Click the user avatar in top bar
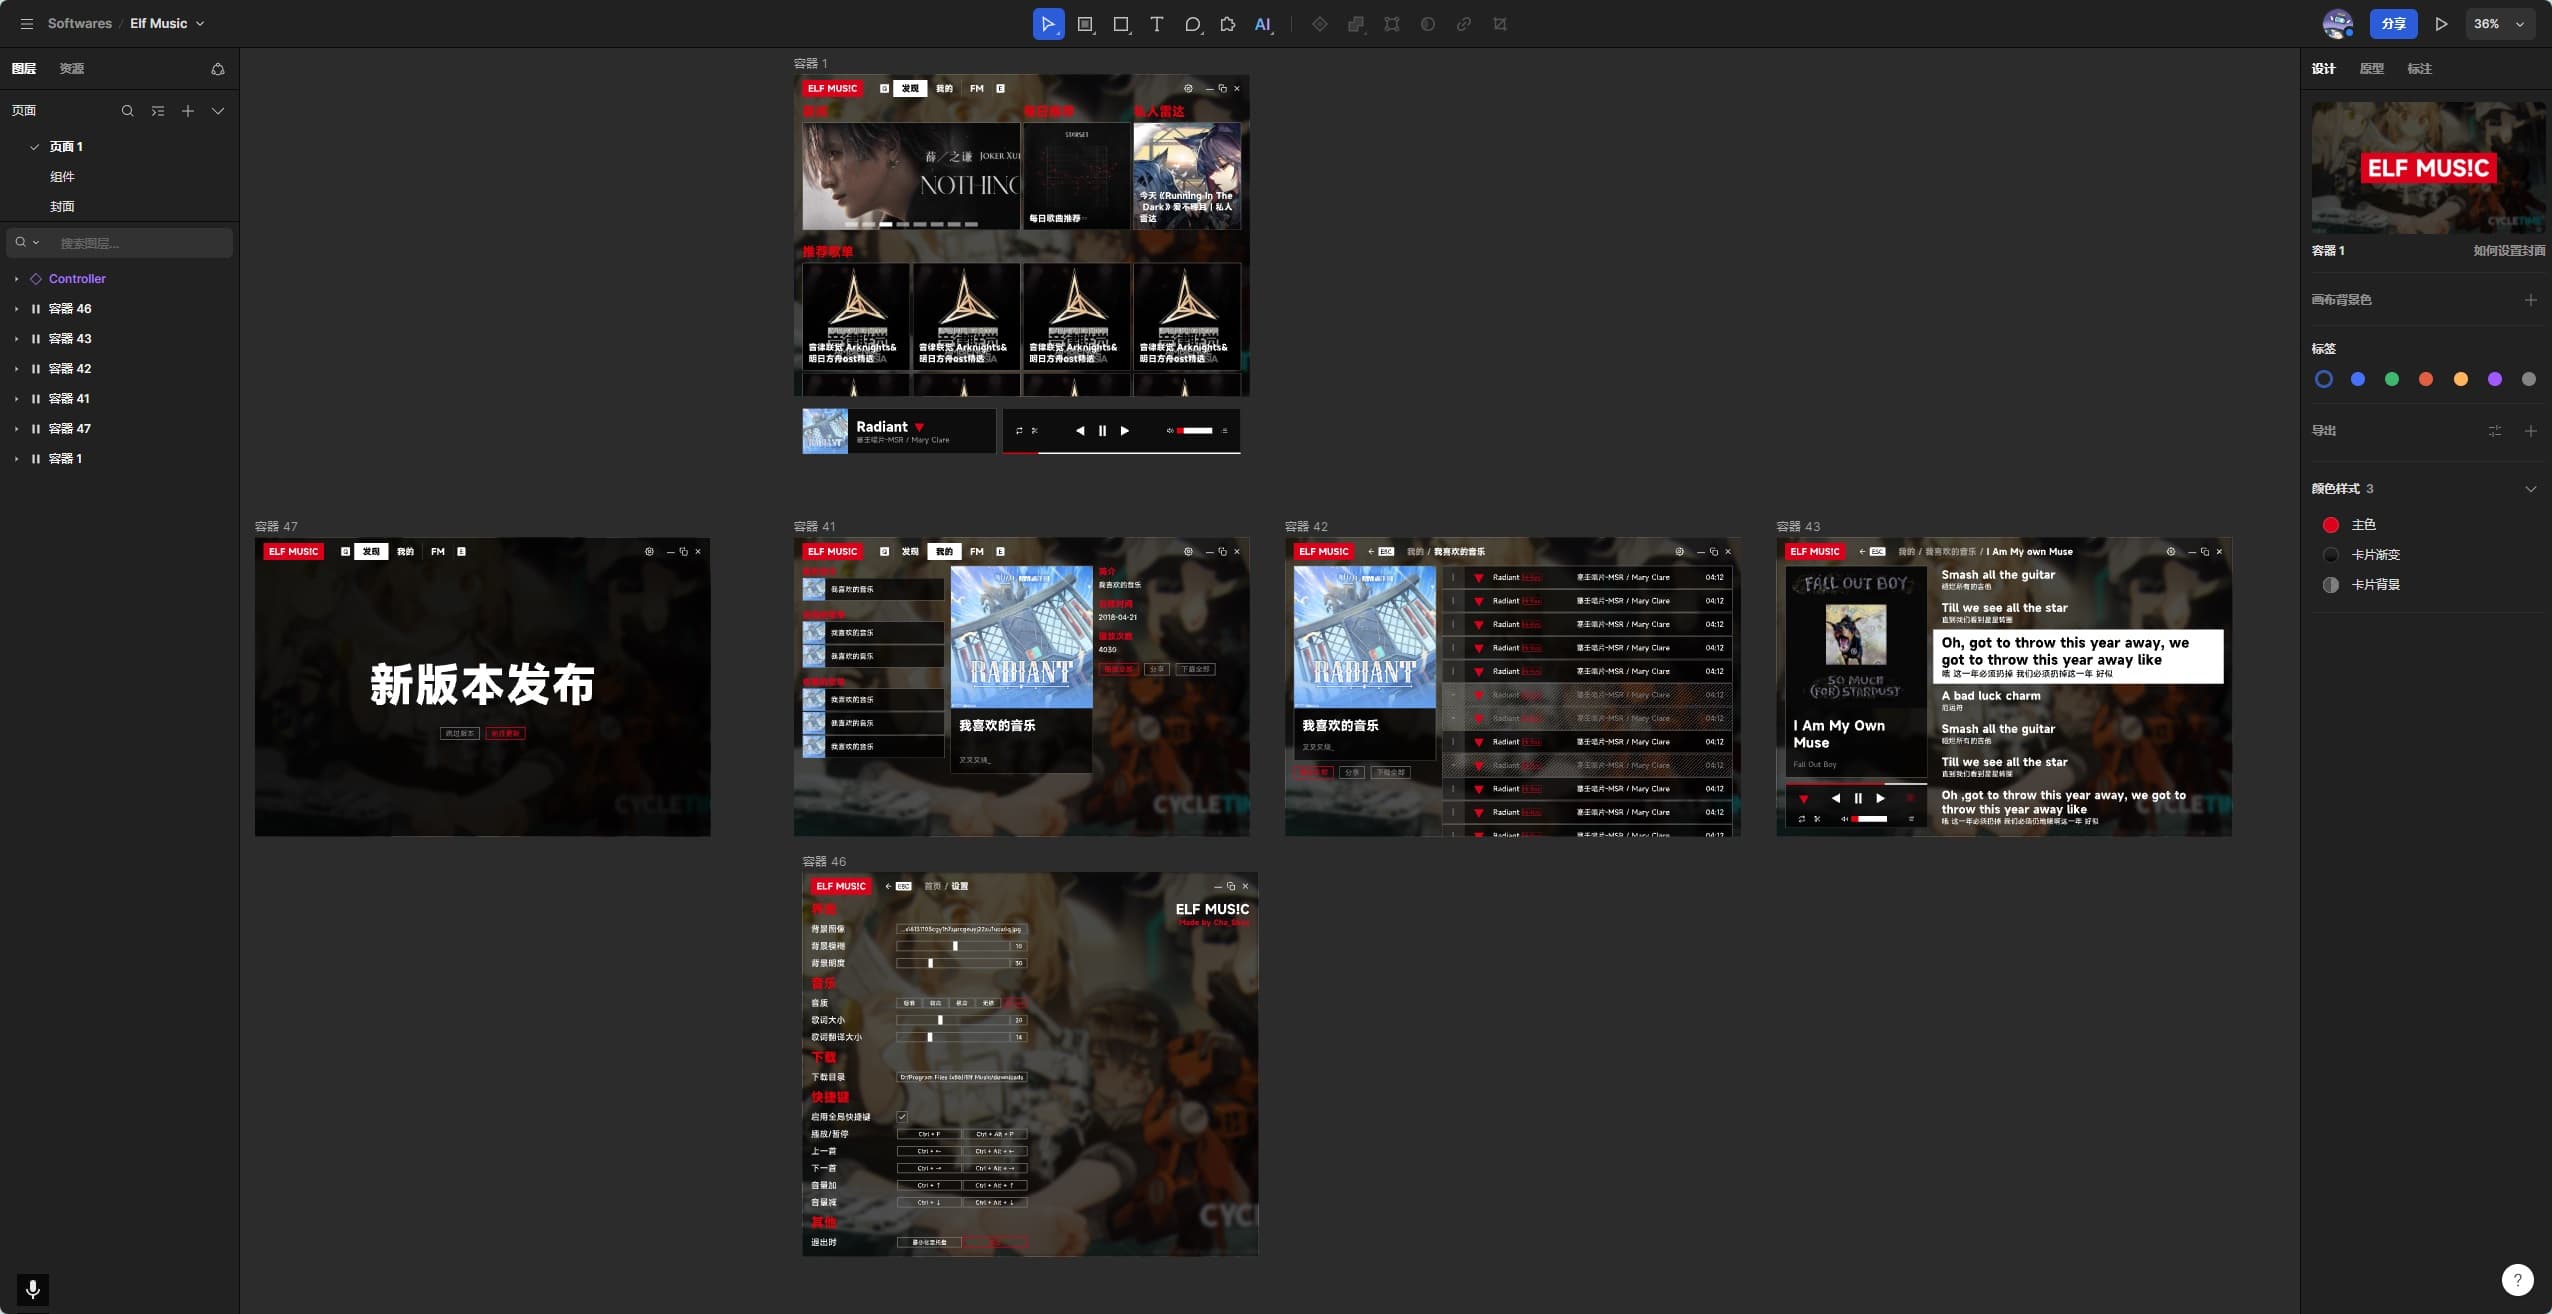Viewport: 2552px width, 1314px height. click(x=2337, y=24)
